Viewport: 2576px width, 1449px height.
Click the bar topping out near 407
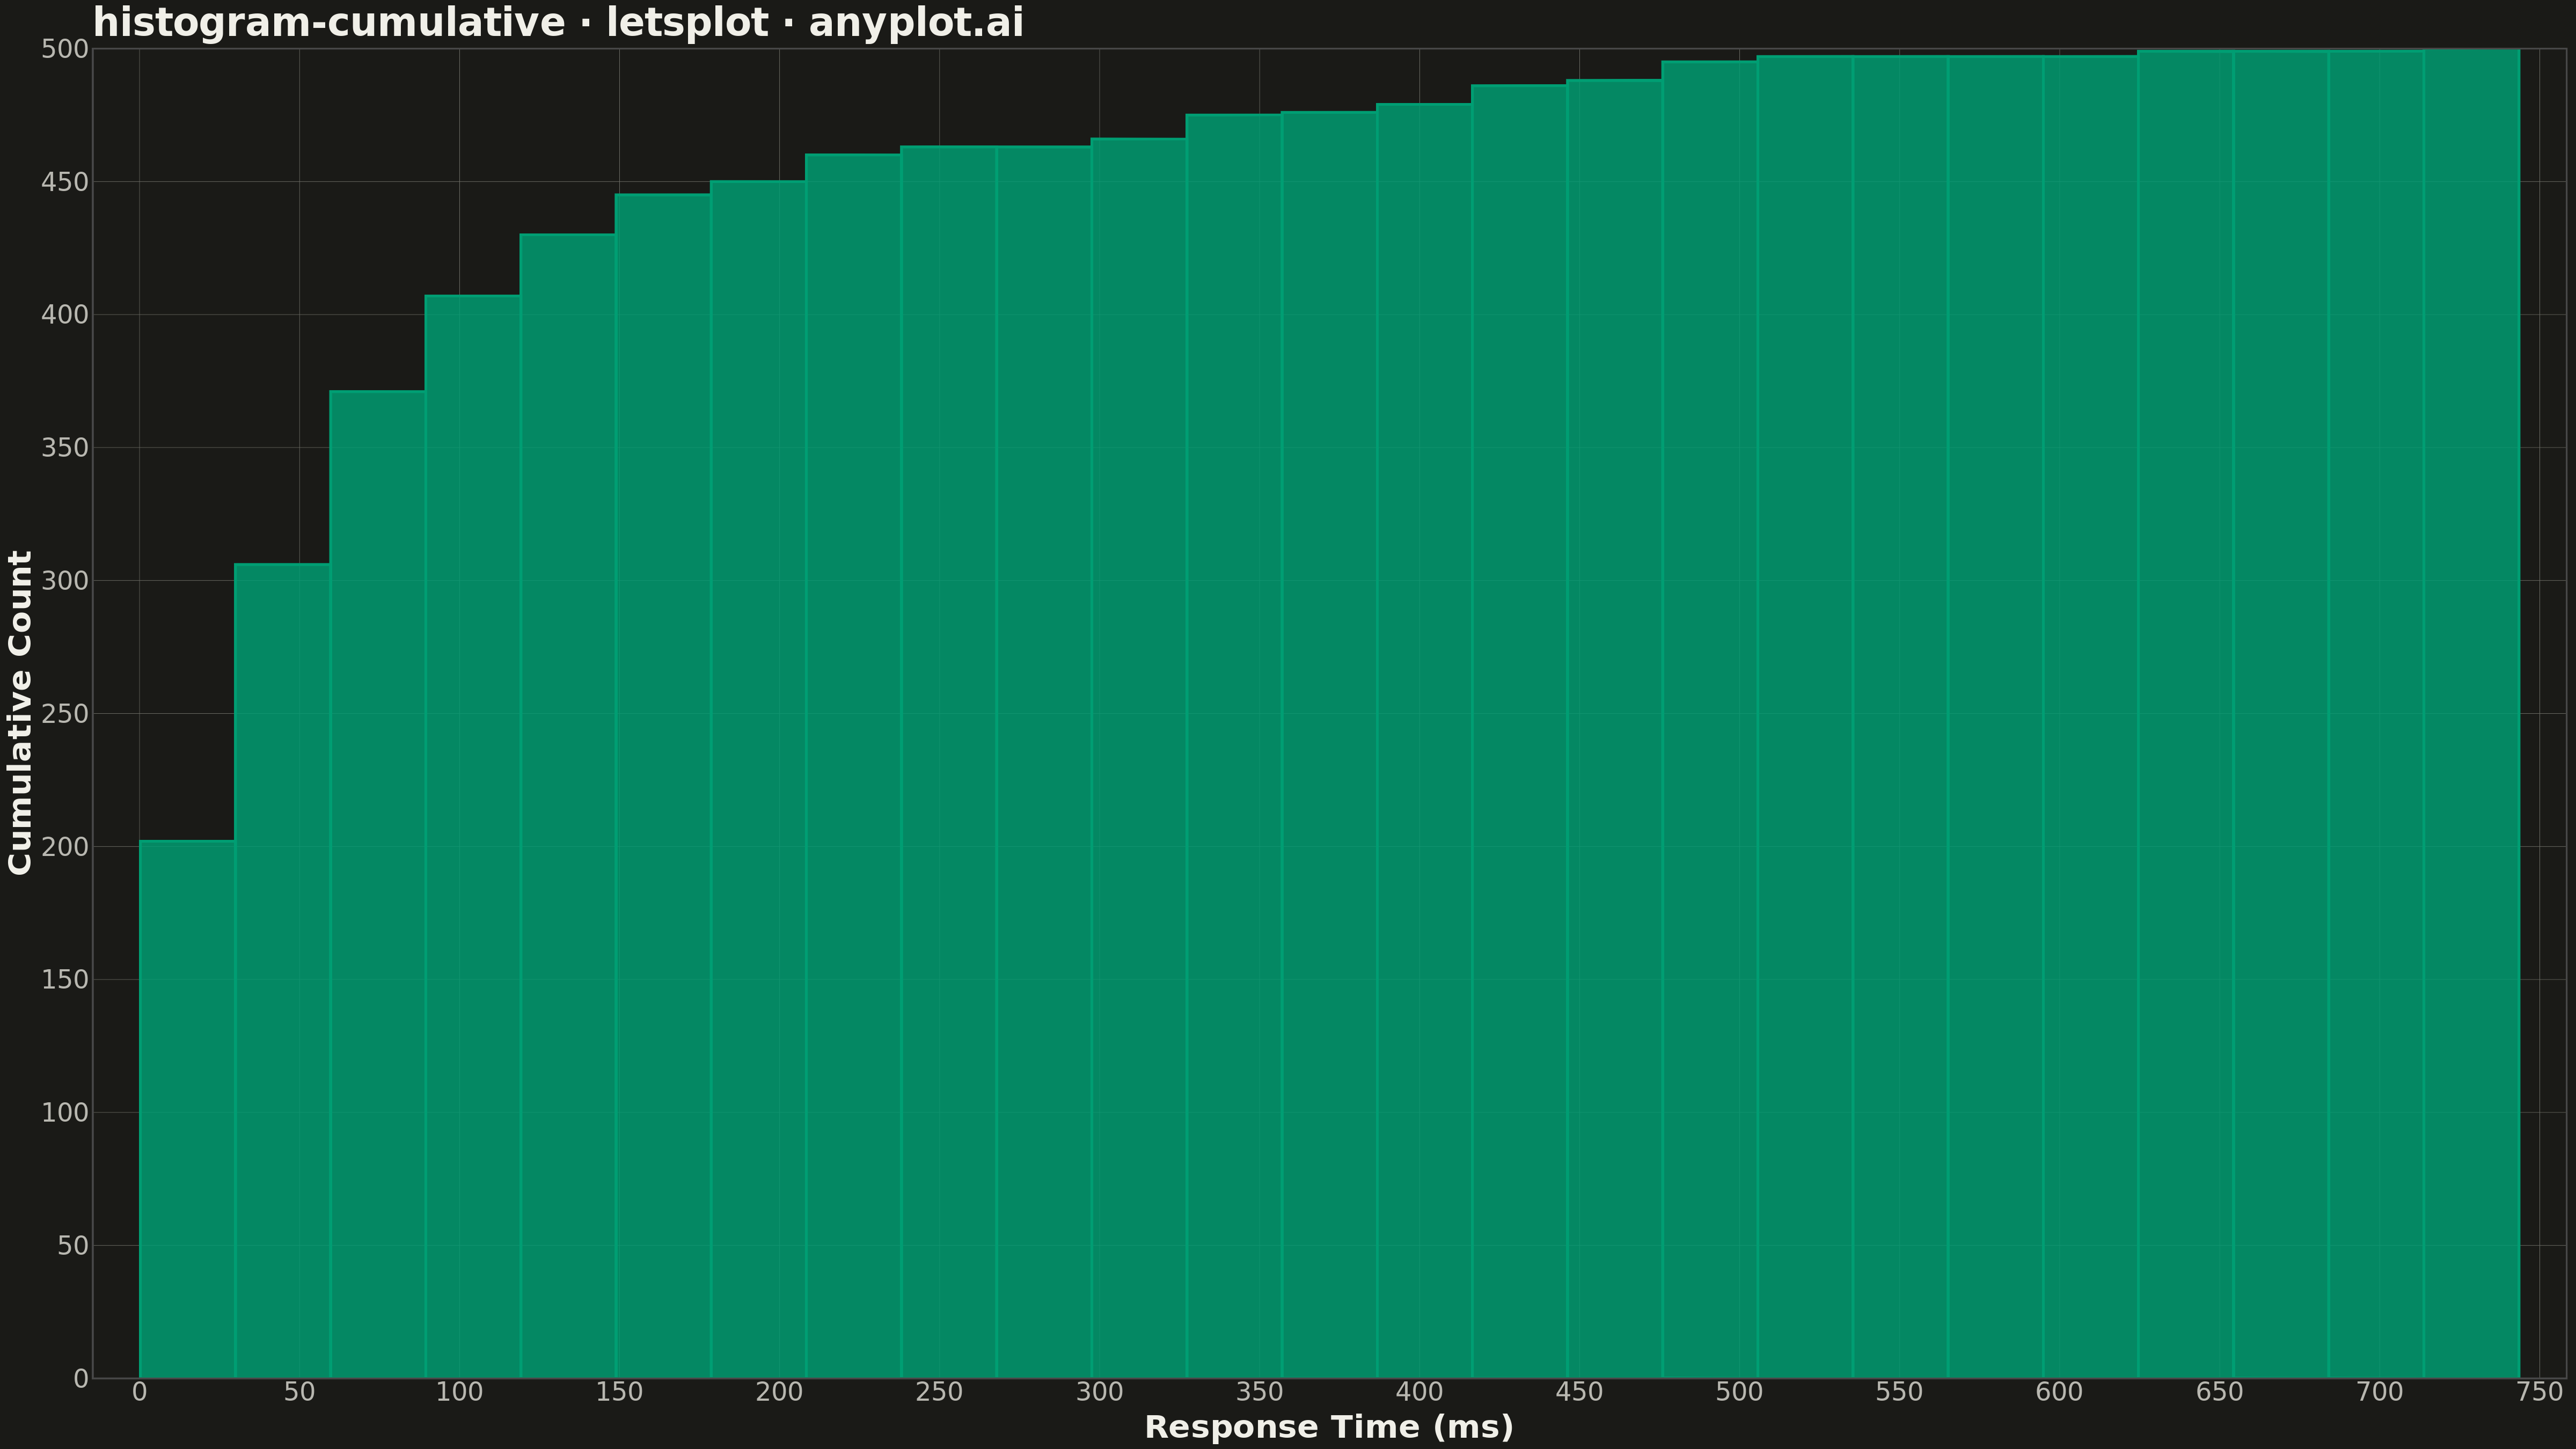coord(473,836)
